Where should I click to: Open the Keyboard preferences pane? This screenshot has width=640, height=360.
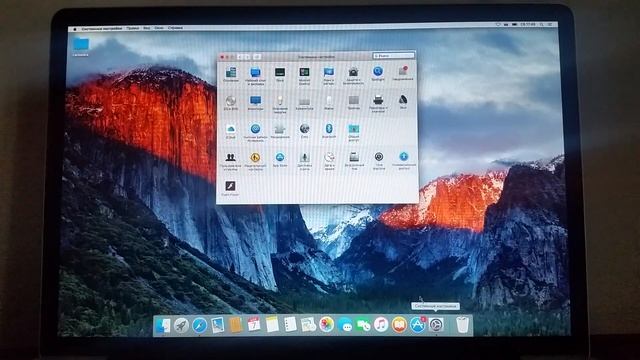304,101
